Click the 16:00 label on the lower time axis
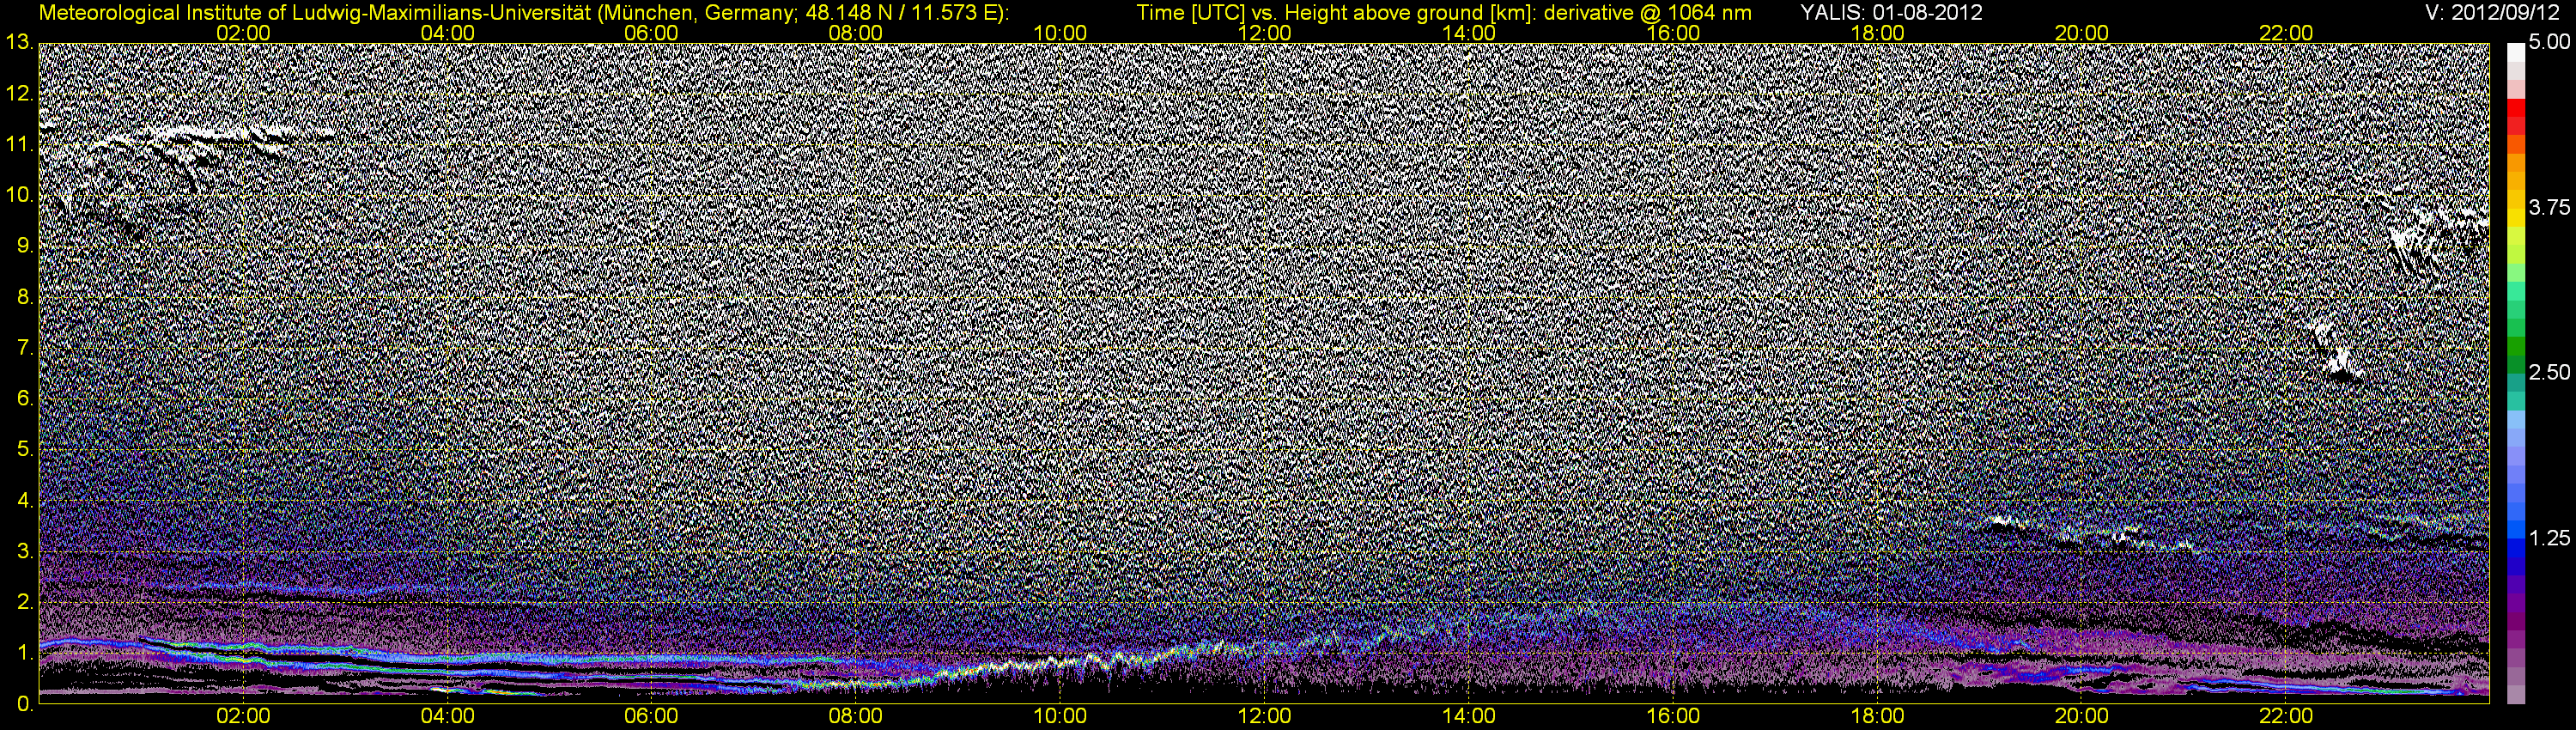Screen dimensions: 2576x730 coord(1673,717)
